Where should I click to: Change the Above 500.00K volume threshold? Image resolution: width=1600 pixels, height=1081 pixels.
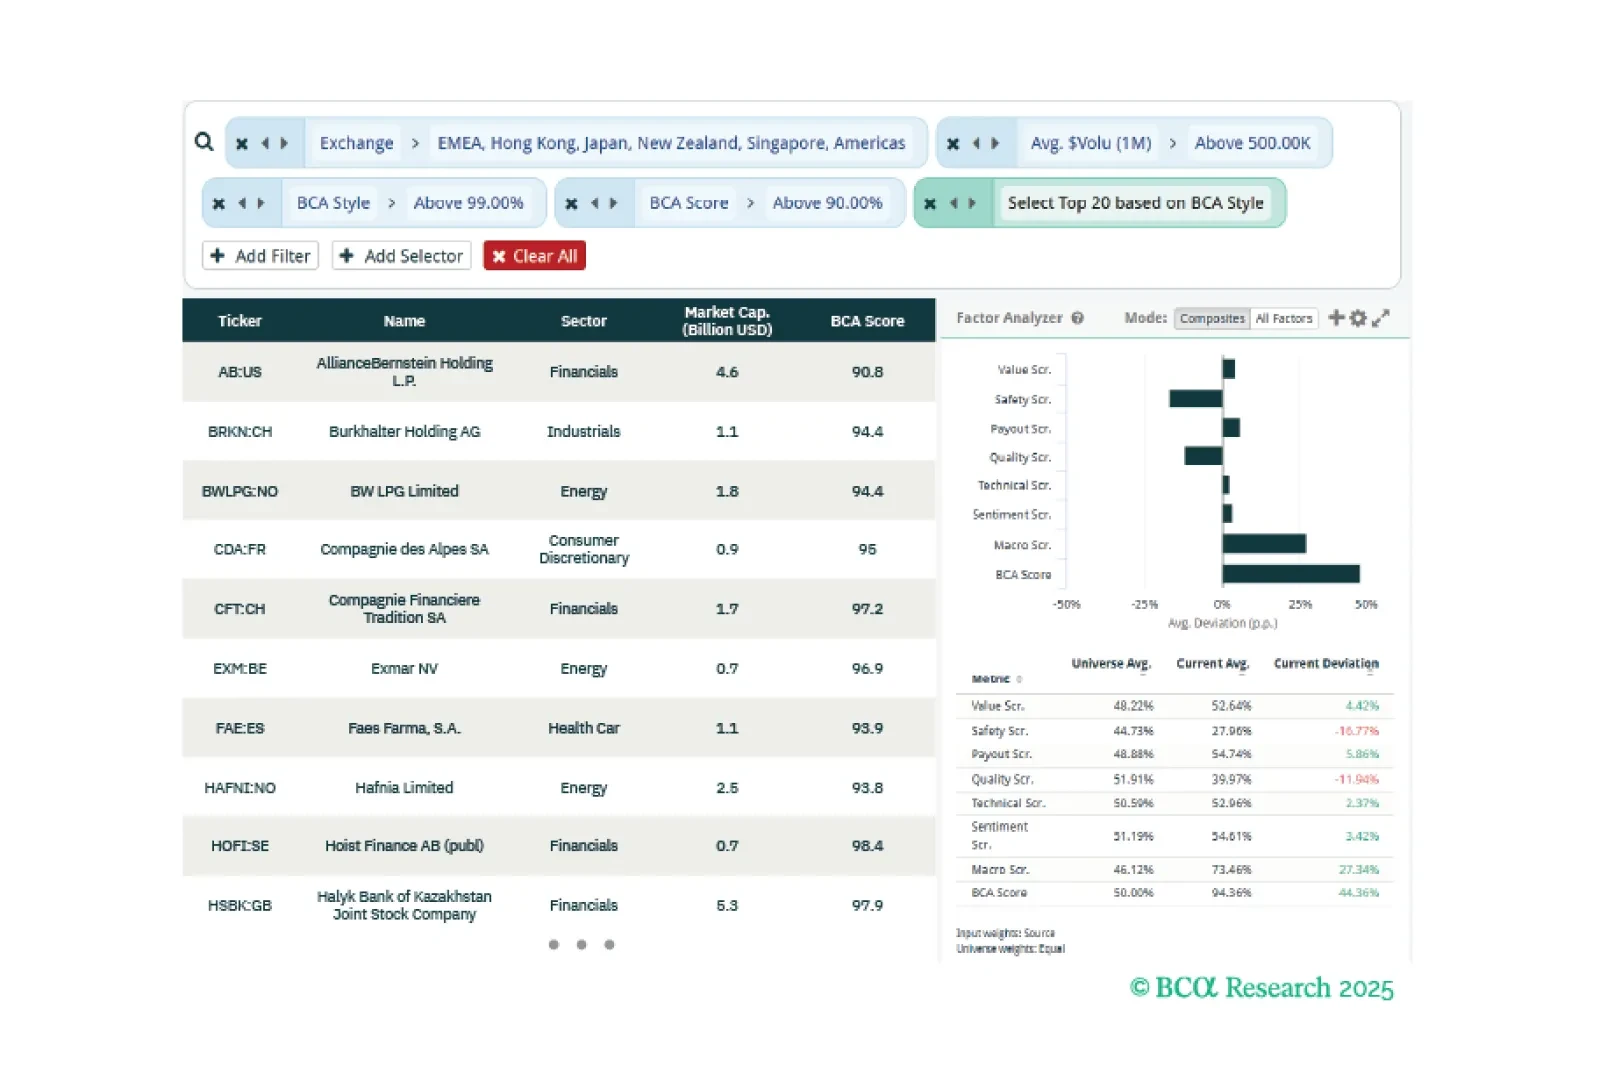[x=1252, y=143]
